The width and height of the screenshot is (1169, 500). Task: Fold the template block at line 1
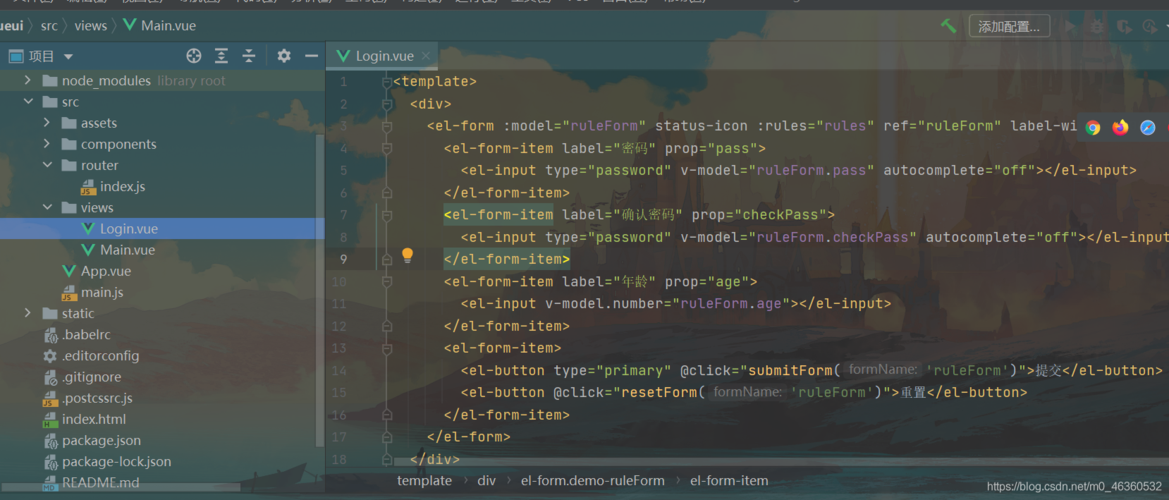(x=386, y=82)
